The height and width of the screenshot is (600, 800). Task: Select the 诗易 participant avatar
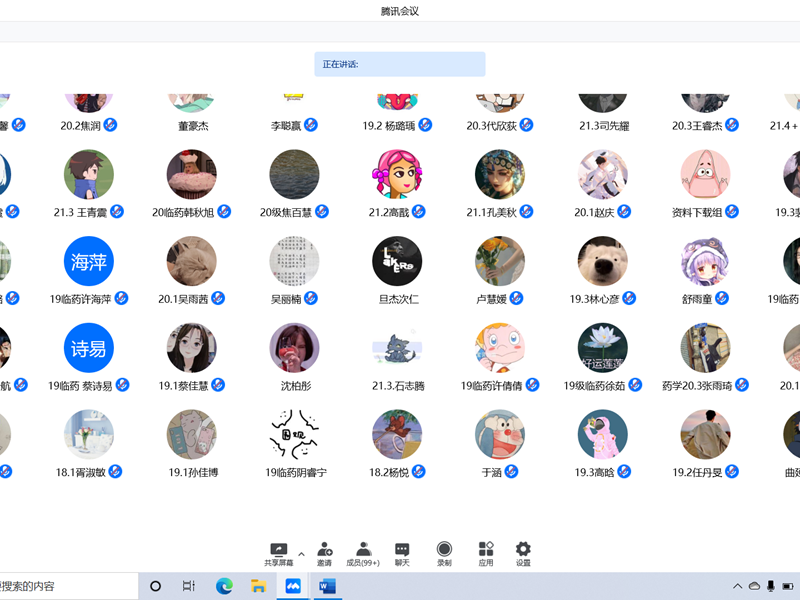coord(89,348)
